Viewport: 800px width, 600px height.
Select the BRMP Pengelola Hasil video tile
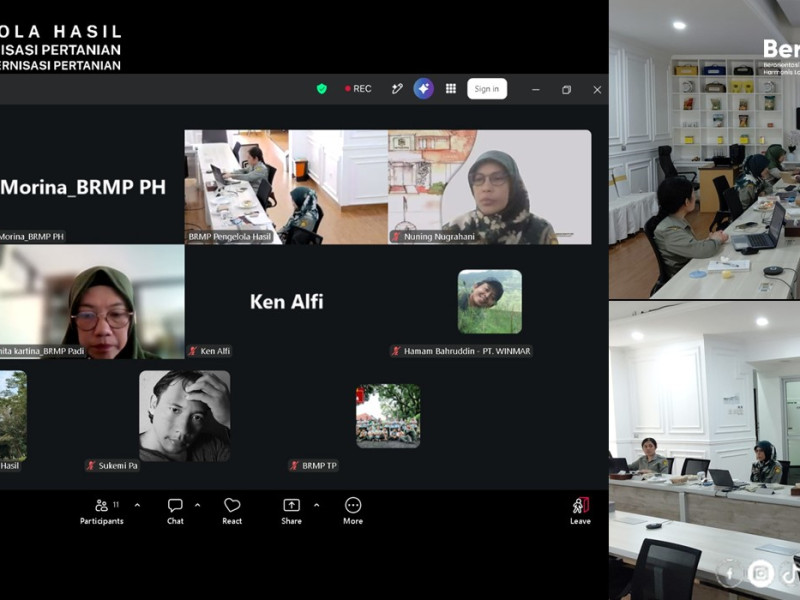click(286, 187)
